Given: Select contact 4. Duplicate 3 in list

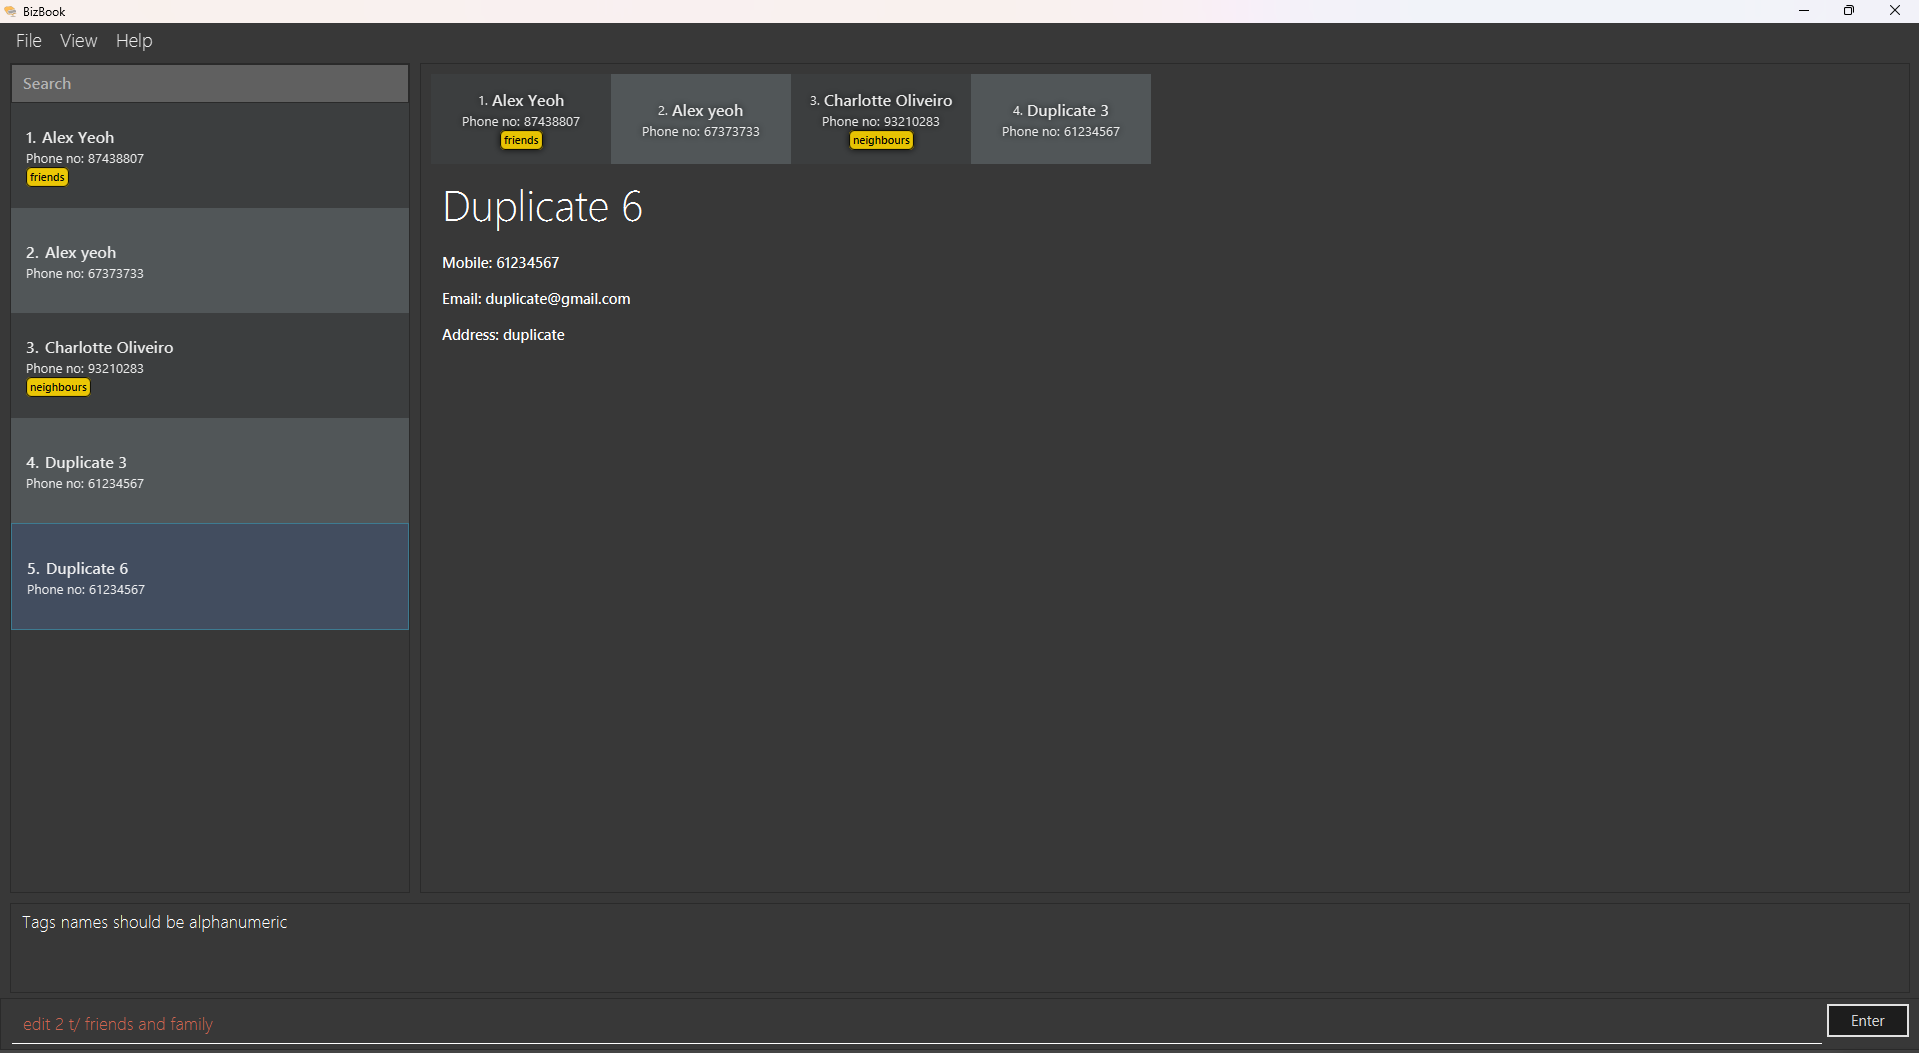Looking at the screenshot, I should (x=210, y=471).
